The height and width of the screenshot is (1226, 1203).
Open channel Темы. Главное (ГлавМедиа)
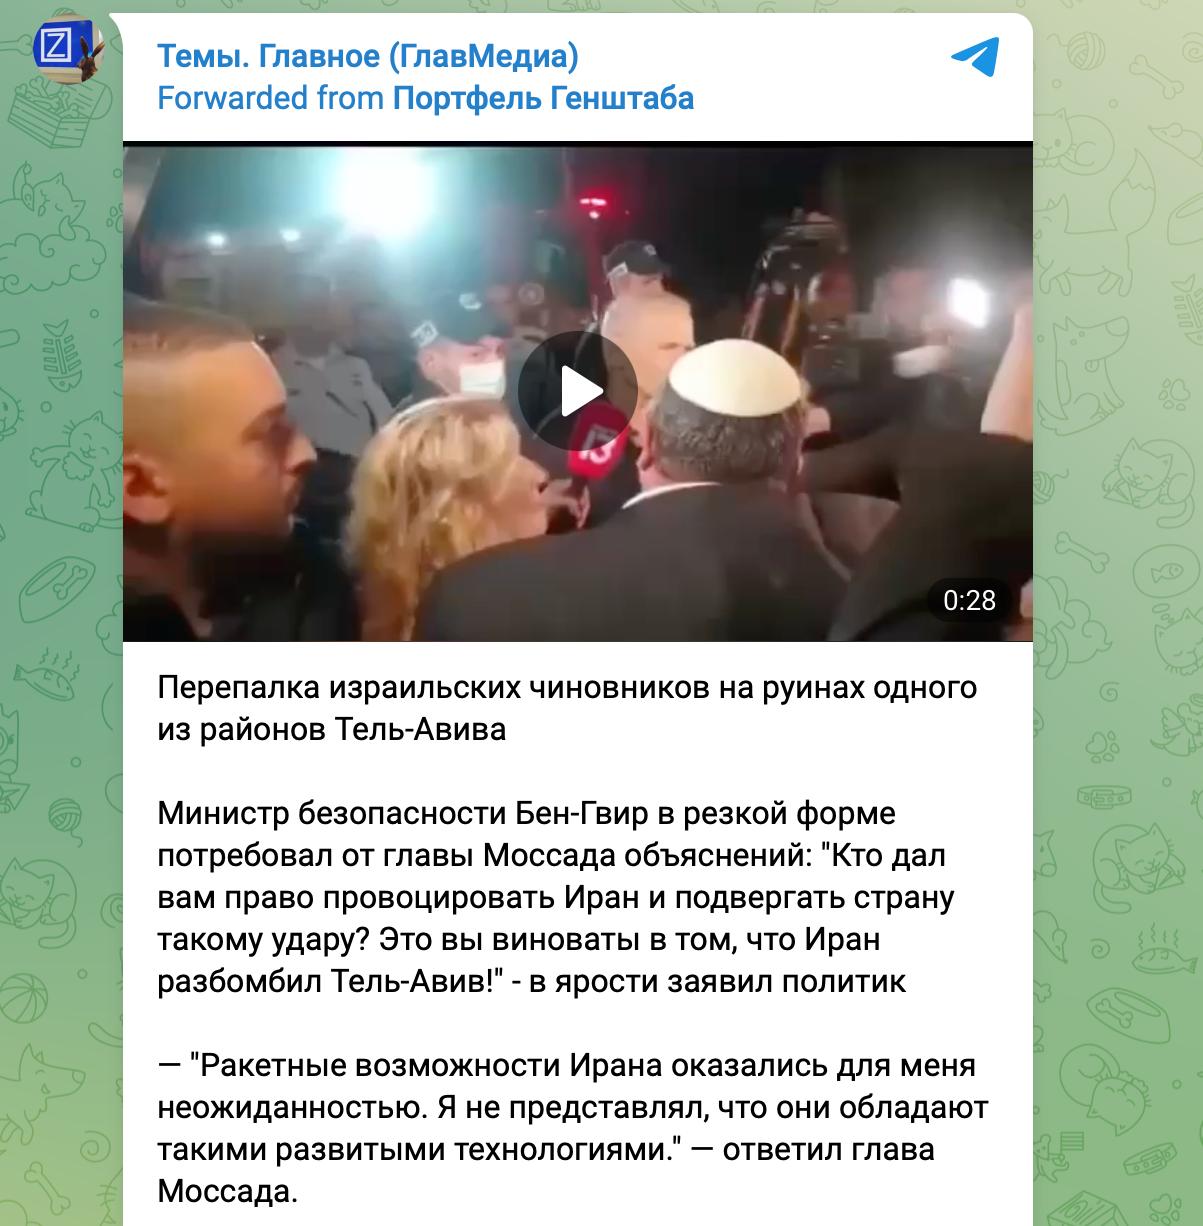coord(368,57)
